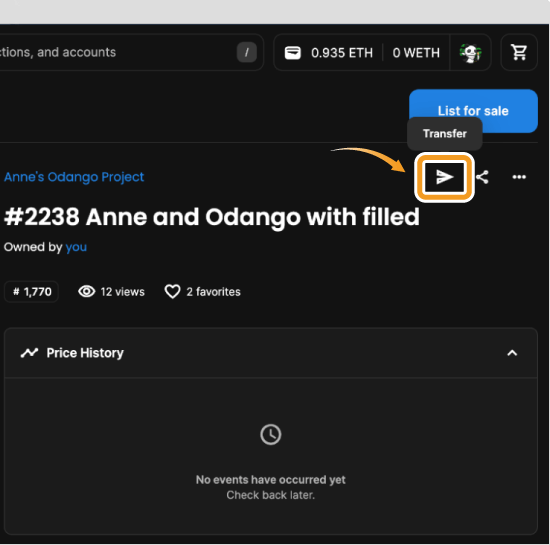Click the Price History trend chart icon

[29, 353]
